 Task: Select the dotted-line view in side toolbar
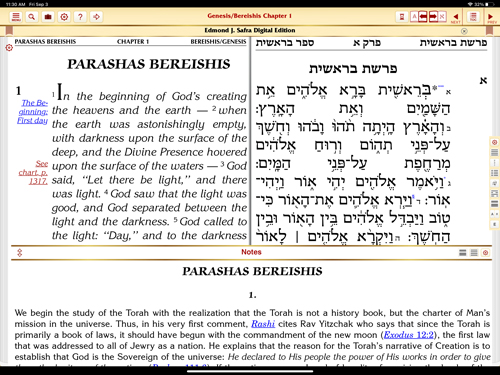(494, 163)
